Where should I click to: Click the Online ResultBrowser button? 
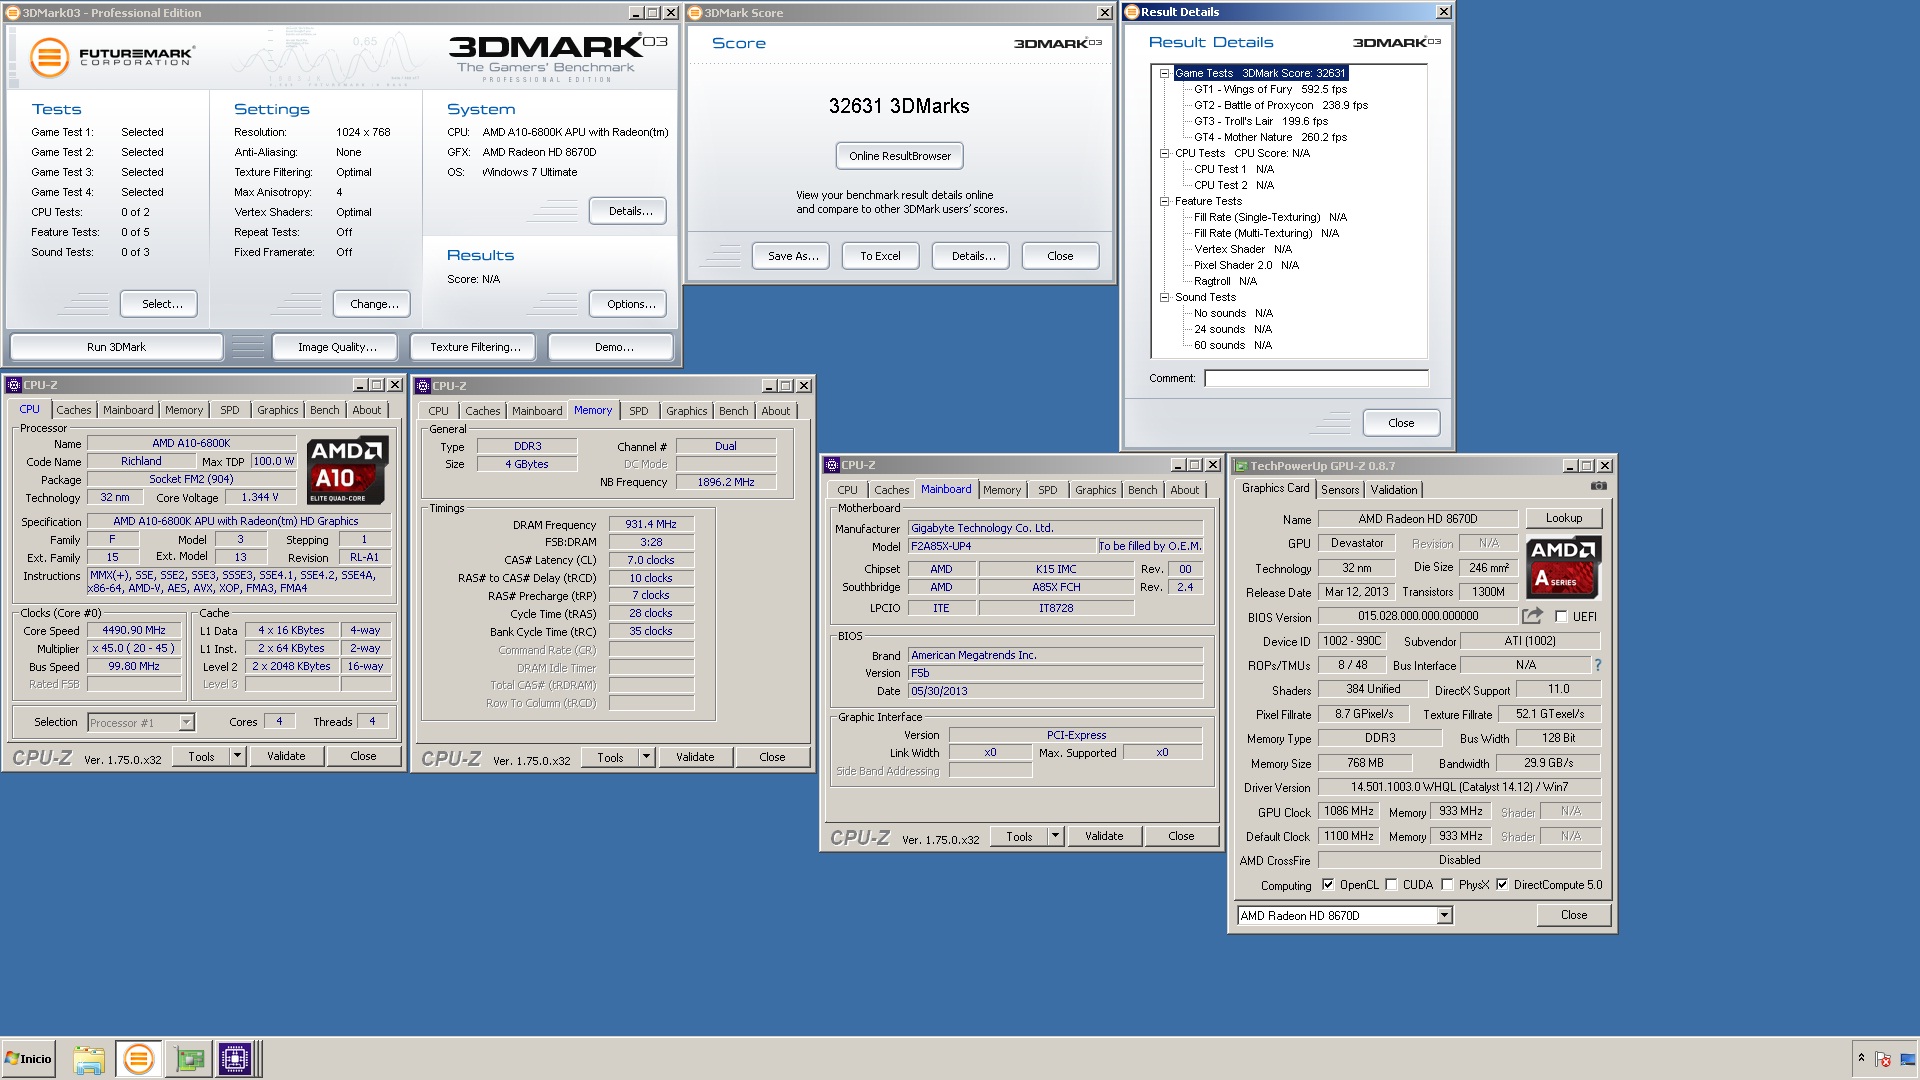click(900, 156)
